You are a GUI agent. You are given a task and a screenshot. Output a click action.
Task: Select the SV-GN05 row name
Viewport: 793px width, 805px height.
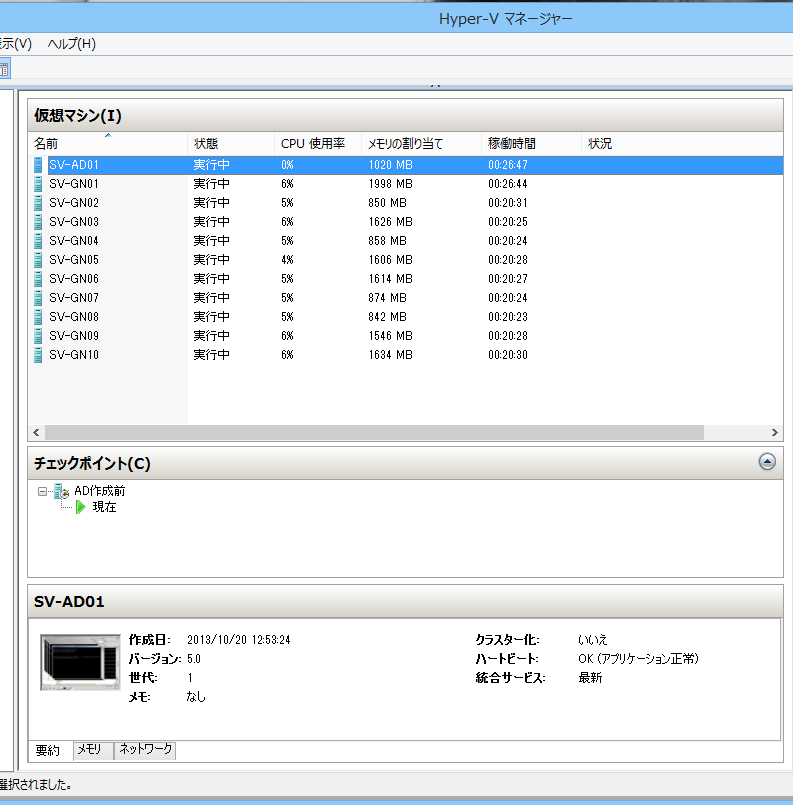pyautogui.click(x=74, y=260)
